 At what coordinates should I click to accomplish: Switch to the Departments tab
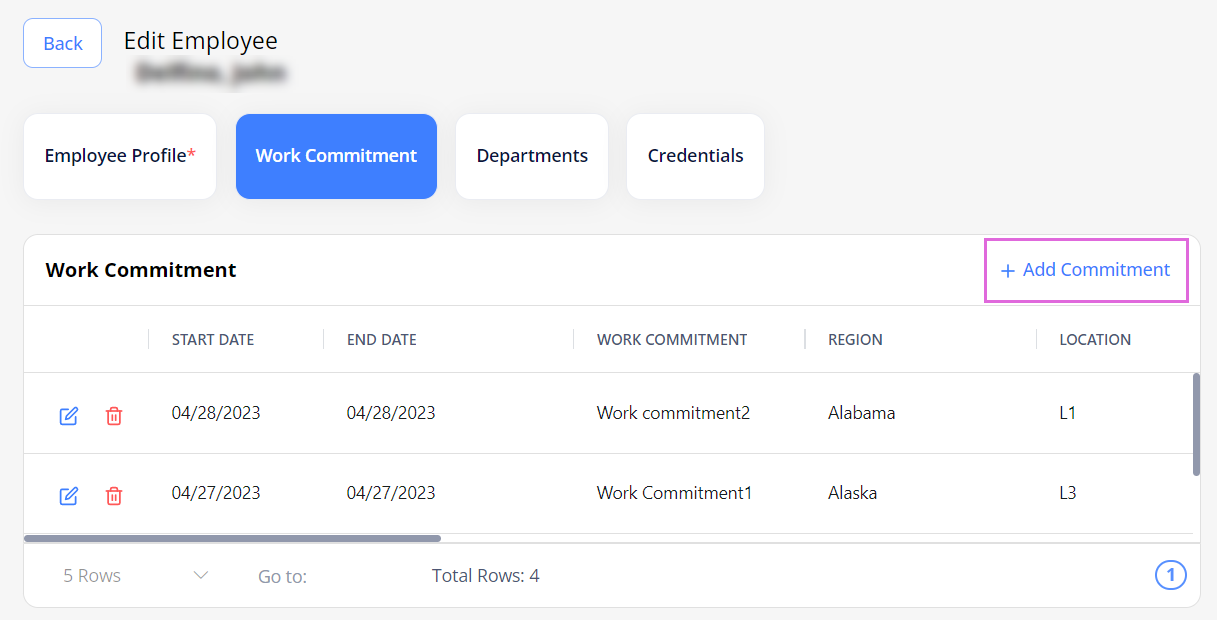532,156
